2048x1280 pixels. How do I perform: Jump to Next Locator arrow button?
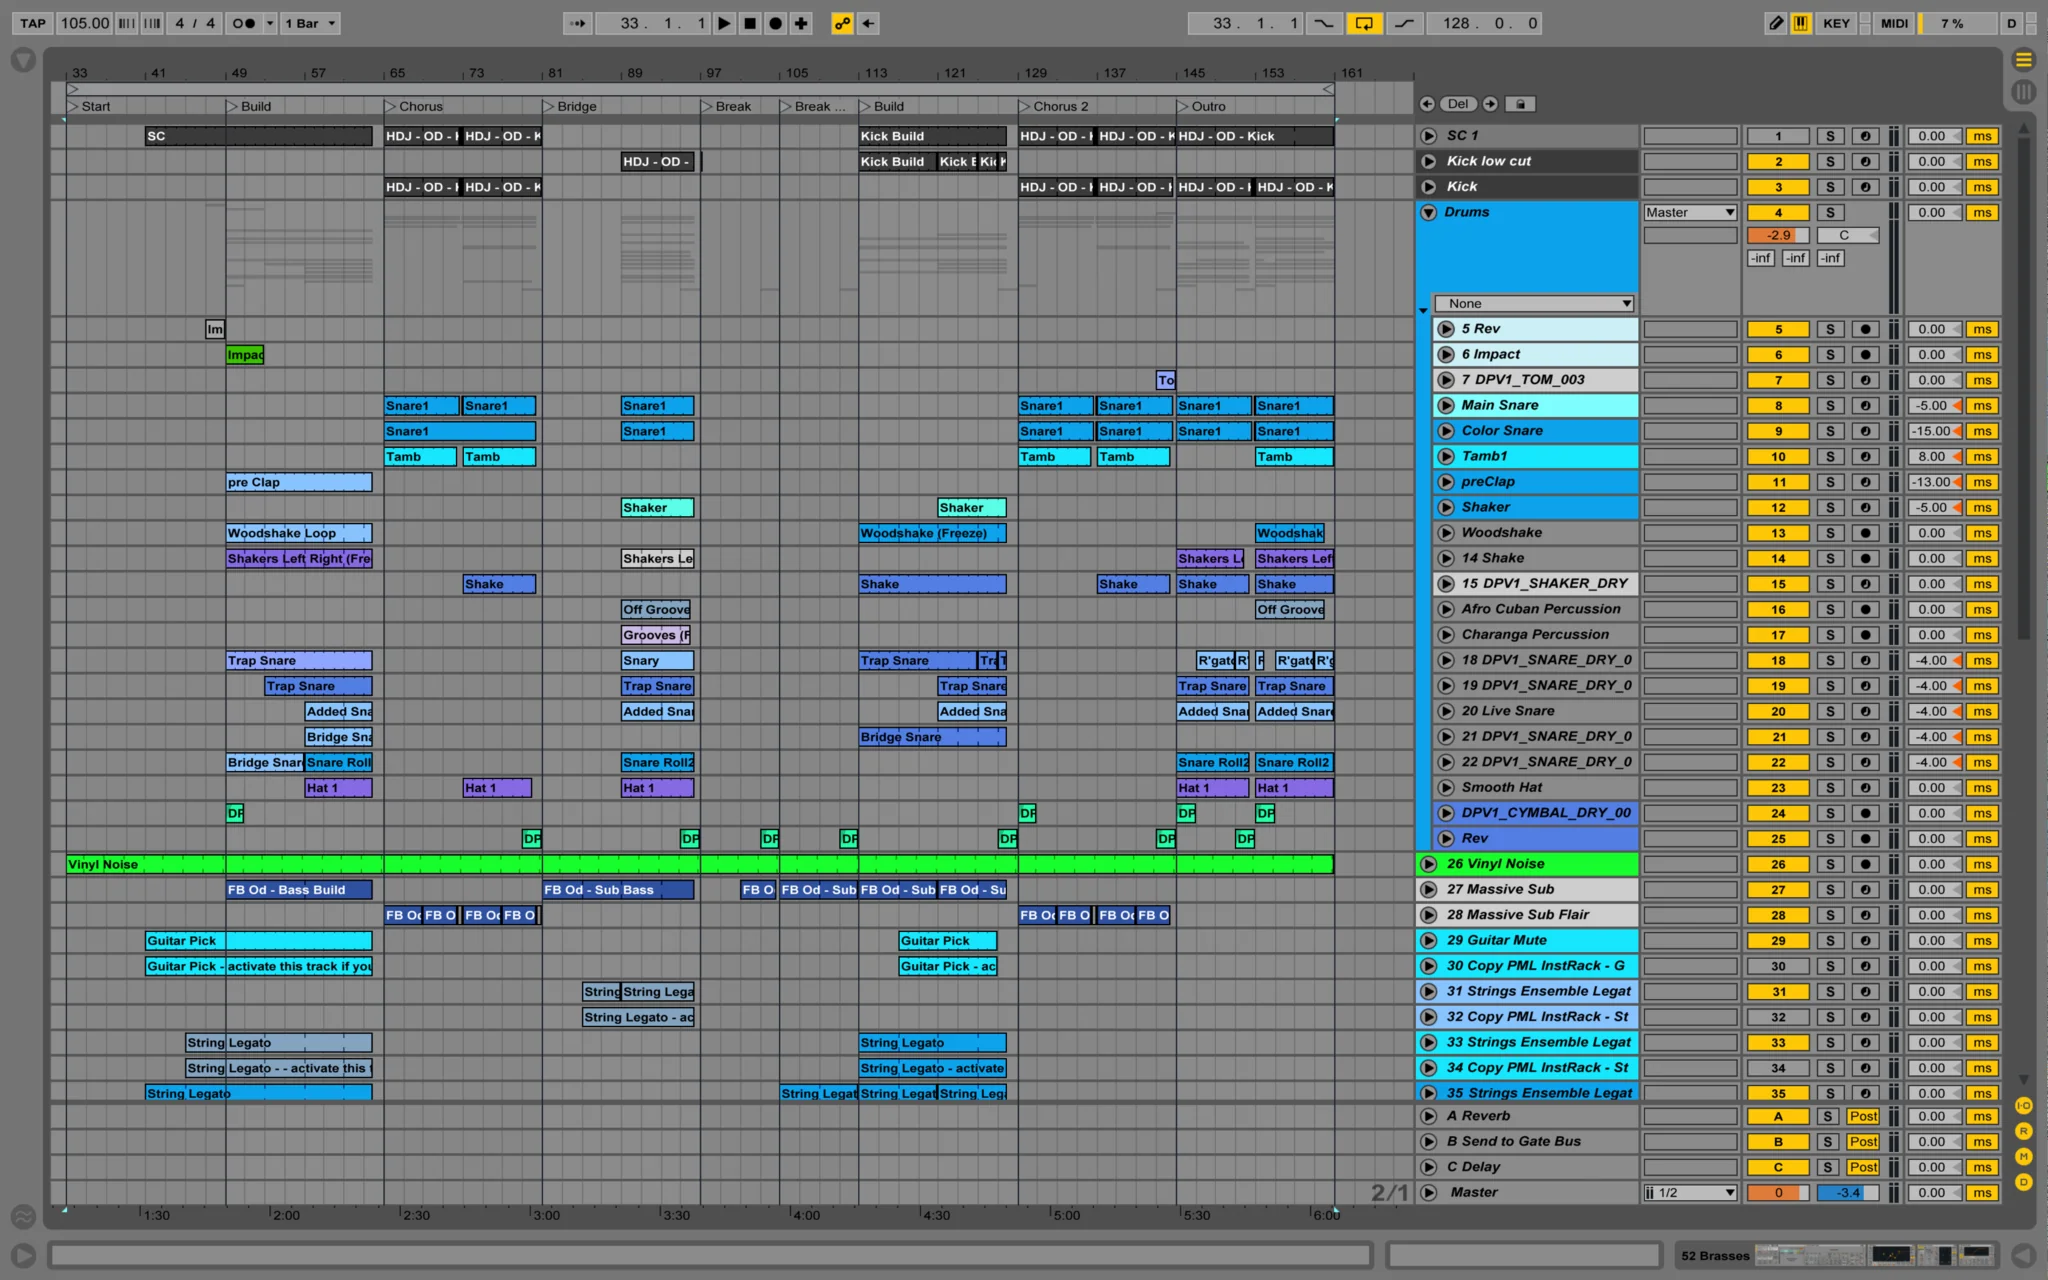point(1490,104)
